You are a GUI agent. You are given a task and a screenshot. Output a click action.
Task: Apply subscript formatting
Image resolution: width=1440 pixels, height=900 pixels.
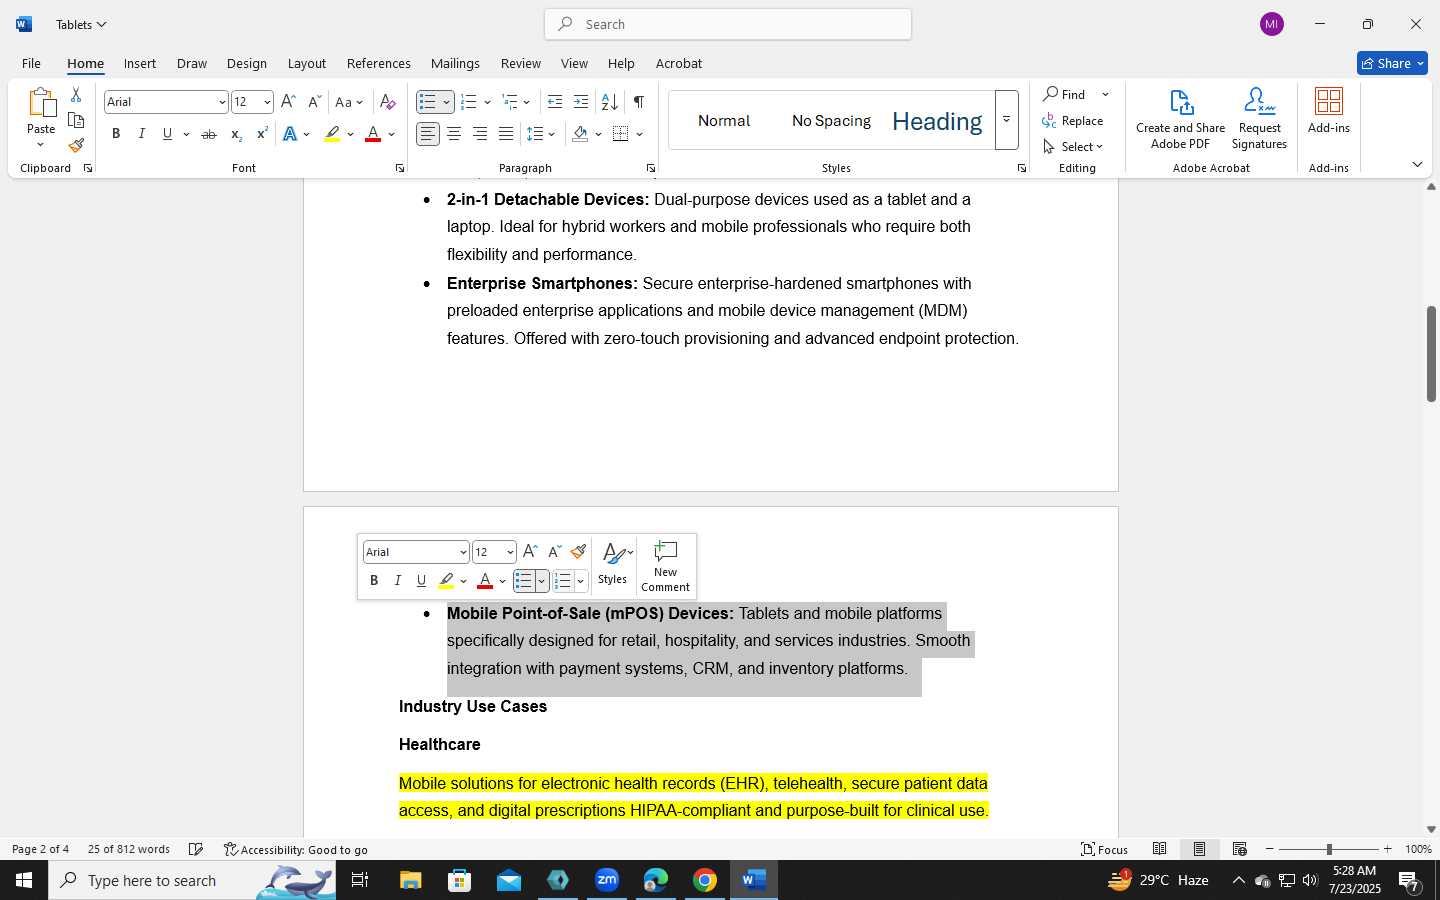236,134
